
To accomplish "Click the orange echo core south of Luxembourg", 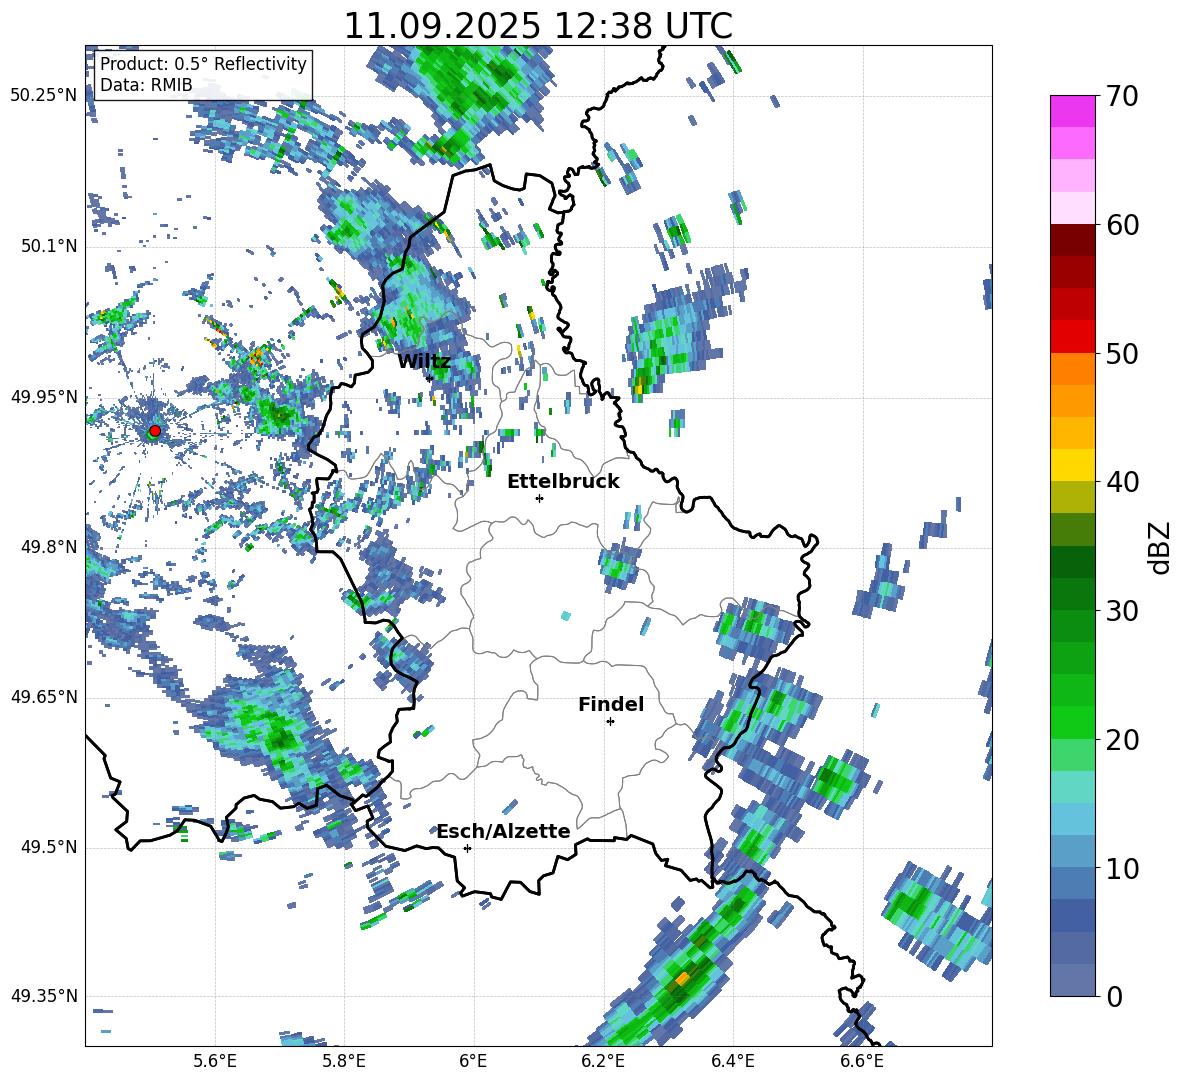I will click(683, 978).
